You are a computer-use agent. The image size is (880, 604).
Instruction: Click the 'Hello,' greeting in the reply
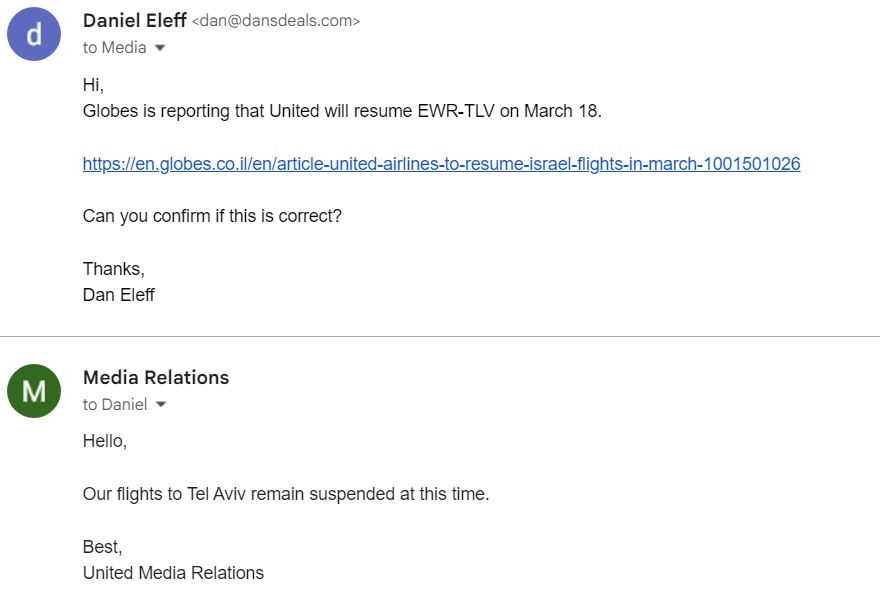click(x=105, y=441)
